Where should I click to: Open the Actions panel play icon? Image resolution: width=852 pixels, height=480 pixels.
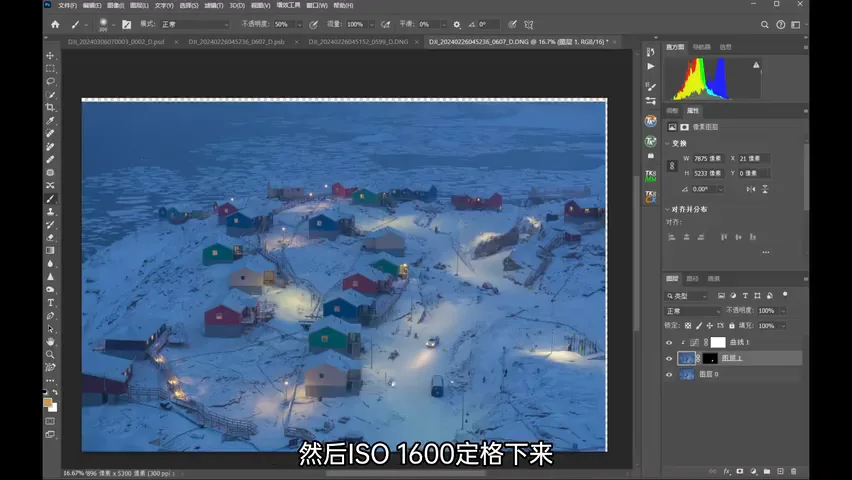pyautogui.click(x=650, y=66)
